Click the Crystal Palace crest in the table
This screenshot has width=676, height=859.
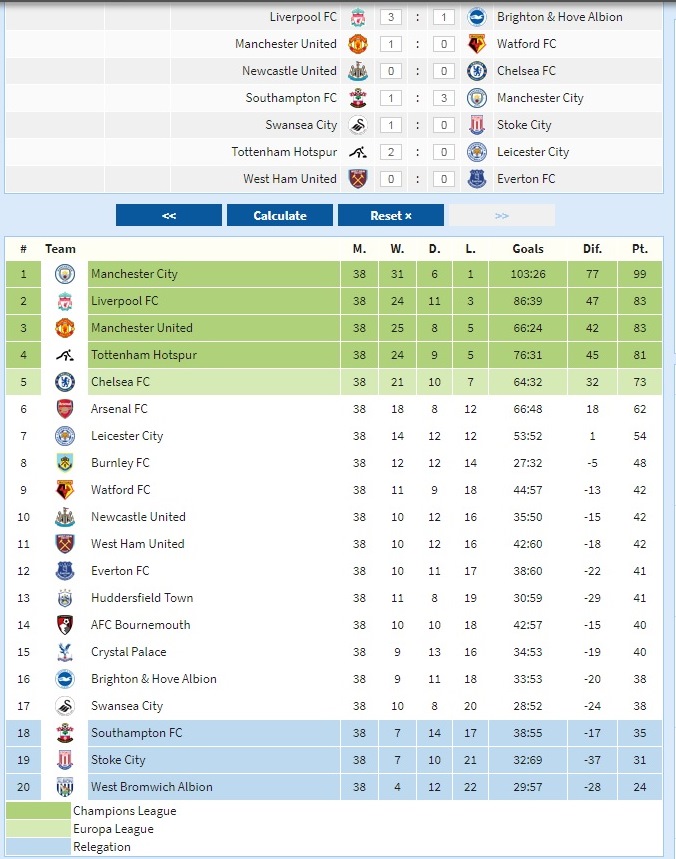65,652
